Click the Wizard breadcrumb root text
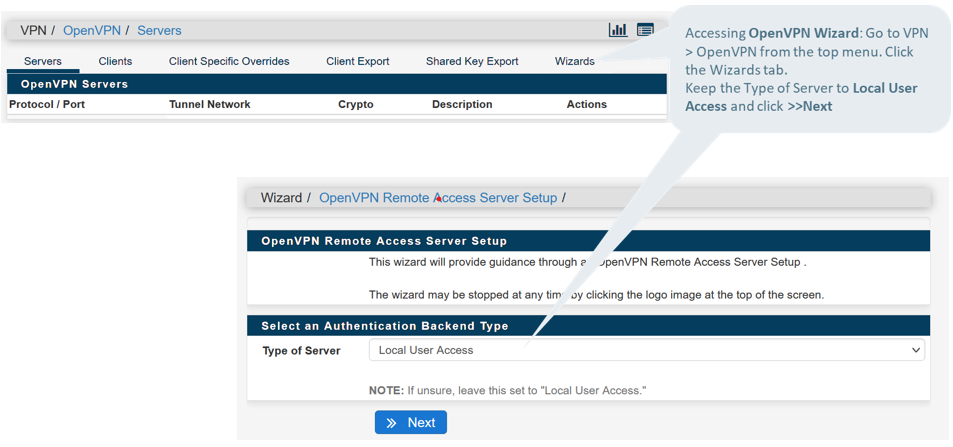Image resolution: width=953 pixels, height=447 pixels. [x=281, y=198]
